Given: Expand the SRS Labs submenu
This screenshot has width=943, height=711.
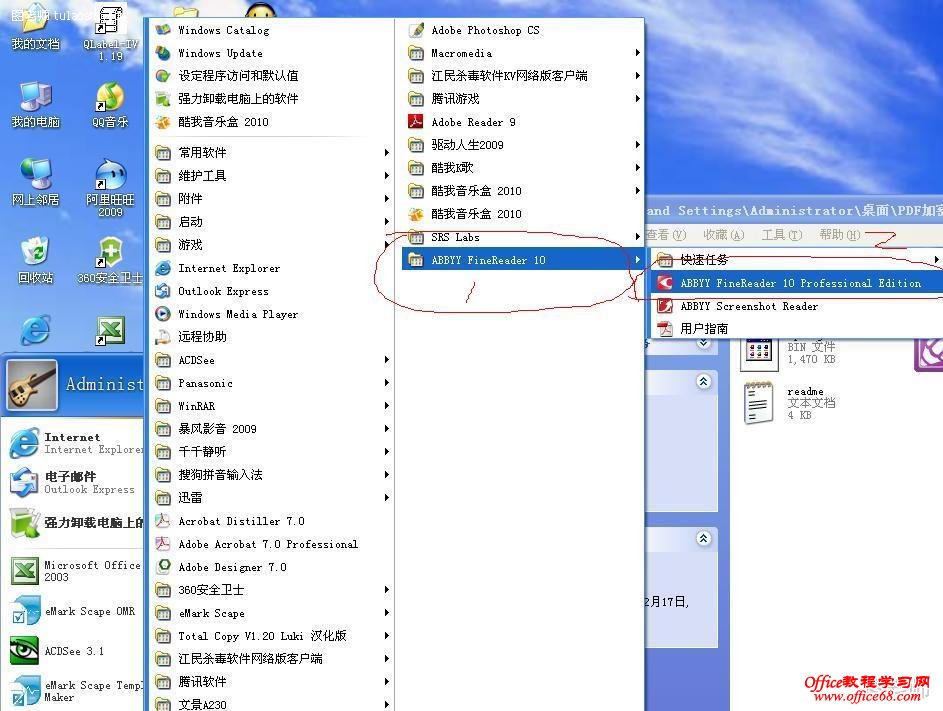Looking at the screenshot, I should [523, 237].
